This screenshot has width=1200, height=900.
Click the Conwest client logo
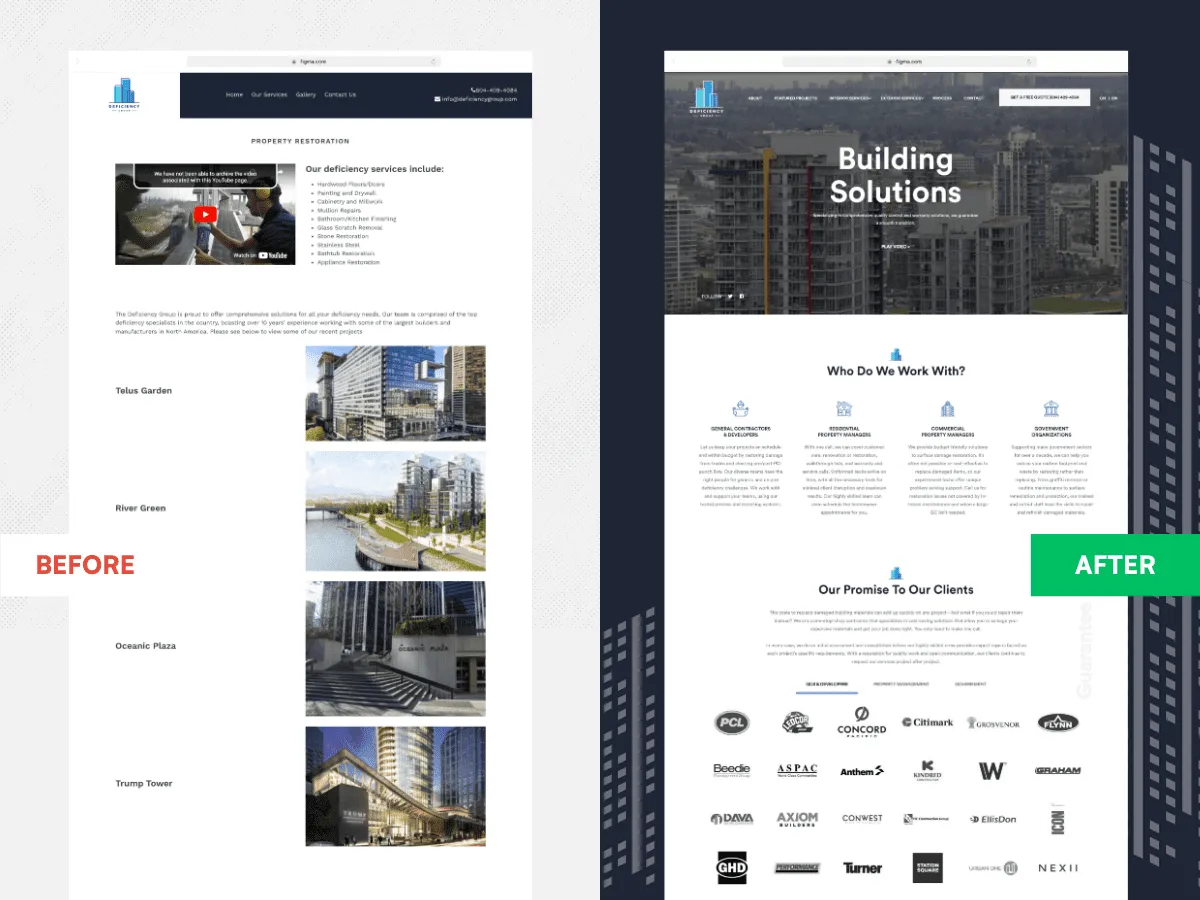click(862, 818)
